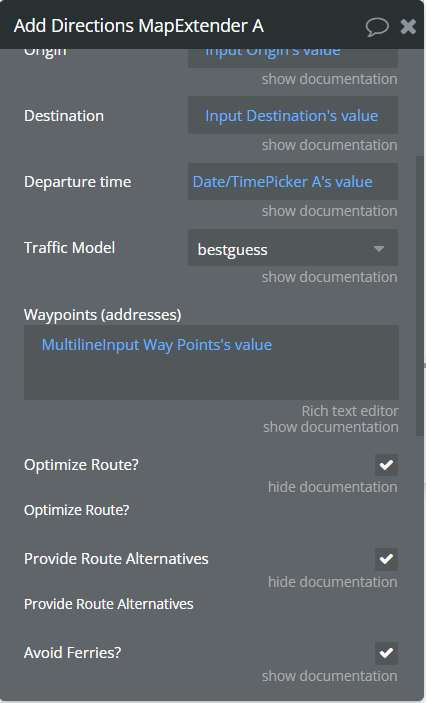Viewport: 426px width, 703px height.
Task: Edit Date/TimePicker A's value expression
Action: (x=292, y=182)
